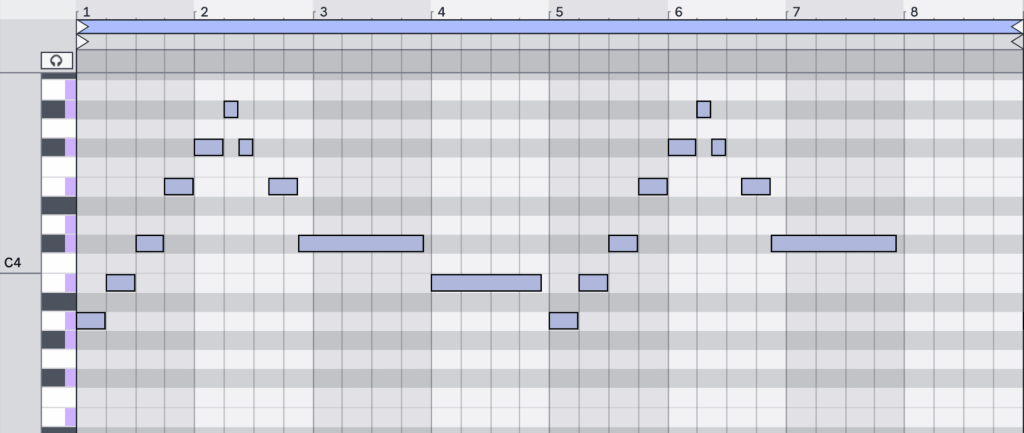Viewport: 1024px width, 433px height.
Task: Click the loop end marker triangle
Action: click(1017, 28)
